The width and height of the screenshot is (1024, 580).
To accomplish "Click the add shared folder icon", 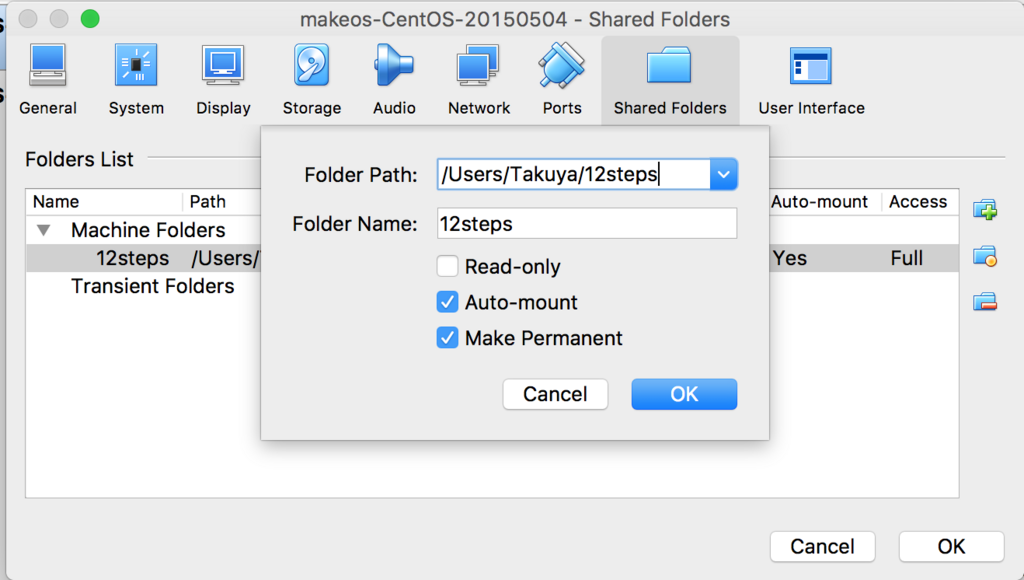I will point(985,210).
